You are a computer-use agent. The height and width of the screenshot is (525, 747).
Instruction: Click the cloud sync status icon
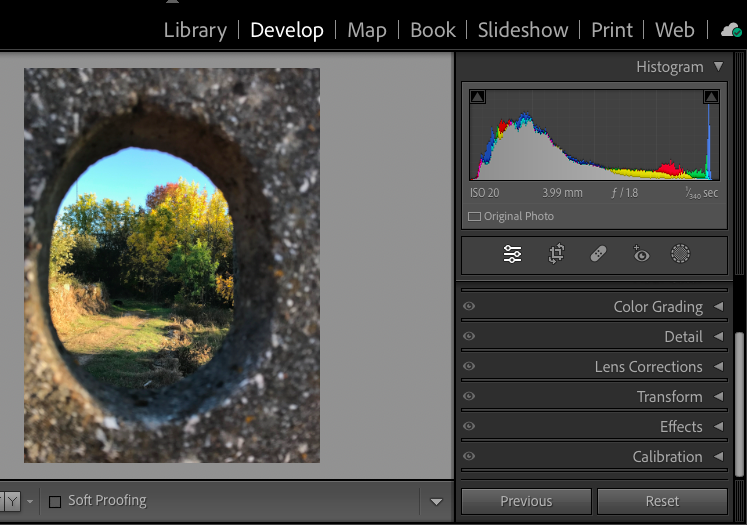coord(732,30)
